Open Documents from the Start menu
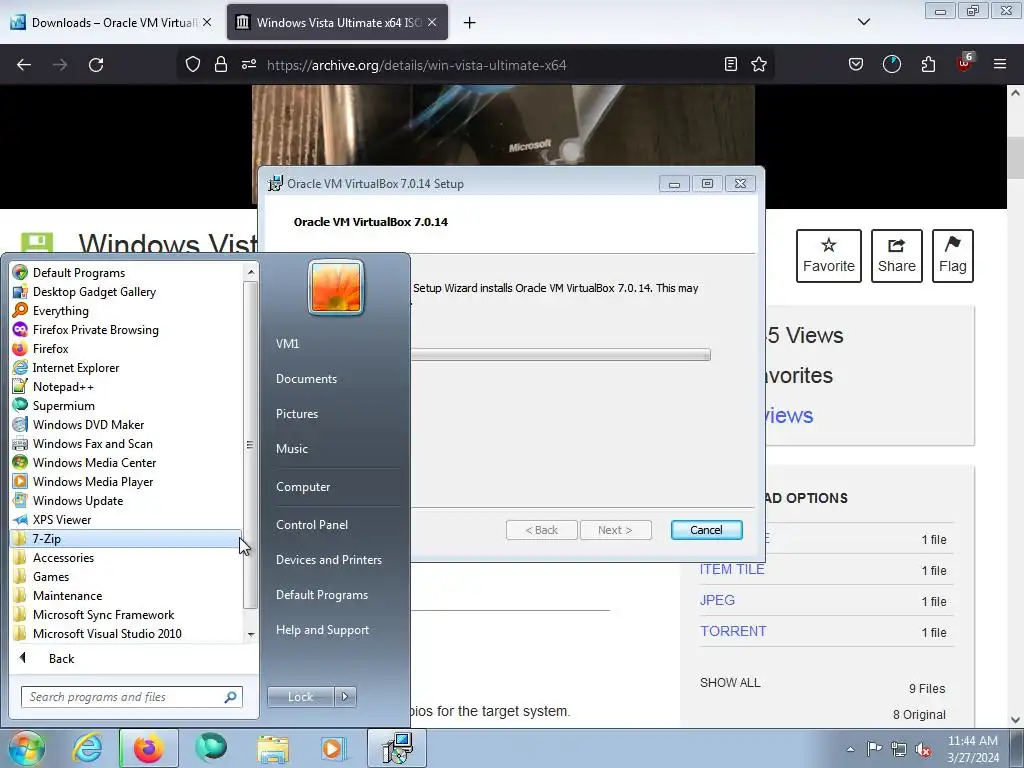This screenshot has height=768, width=1024. pyautogui.click(x=306, y=379)
